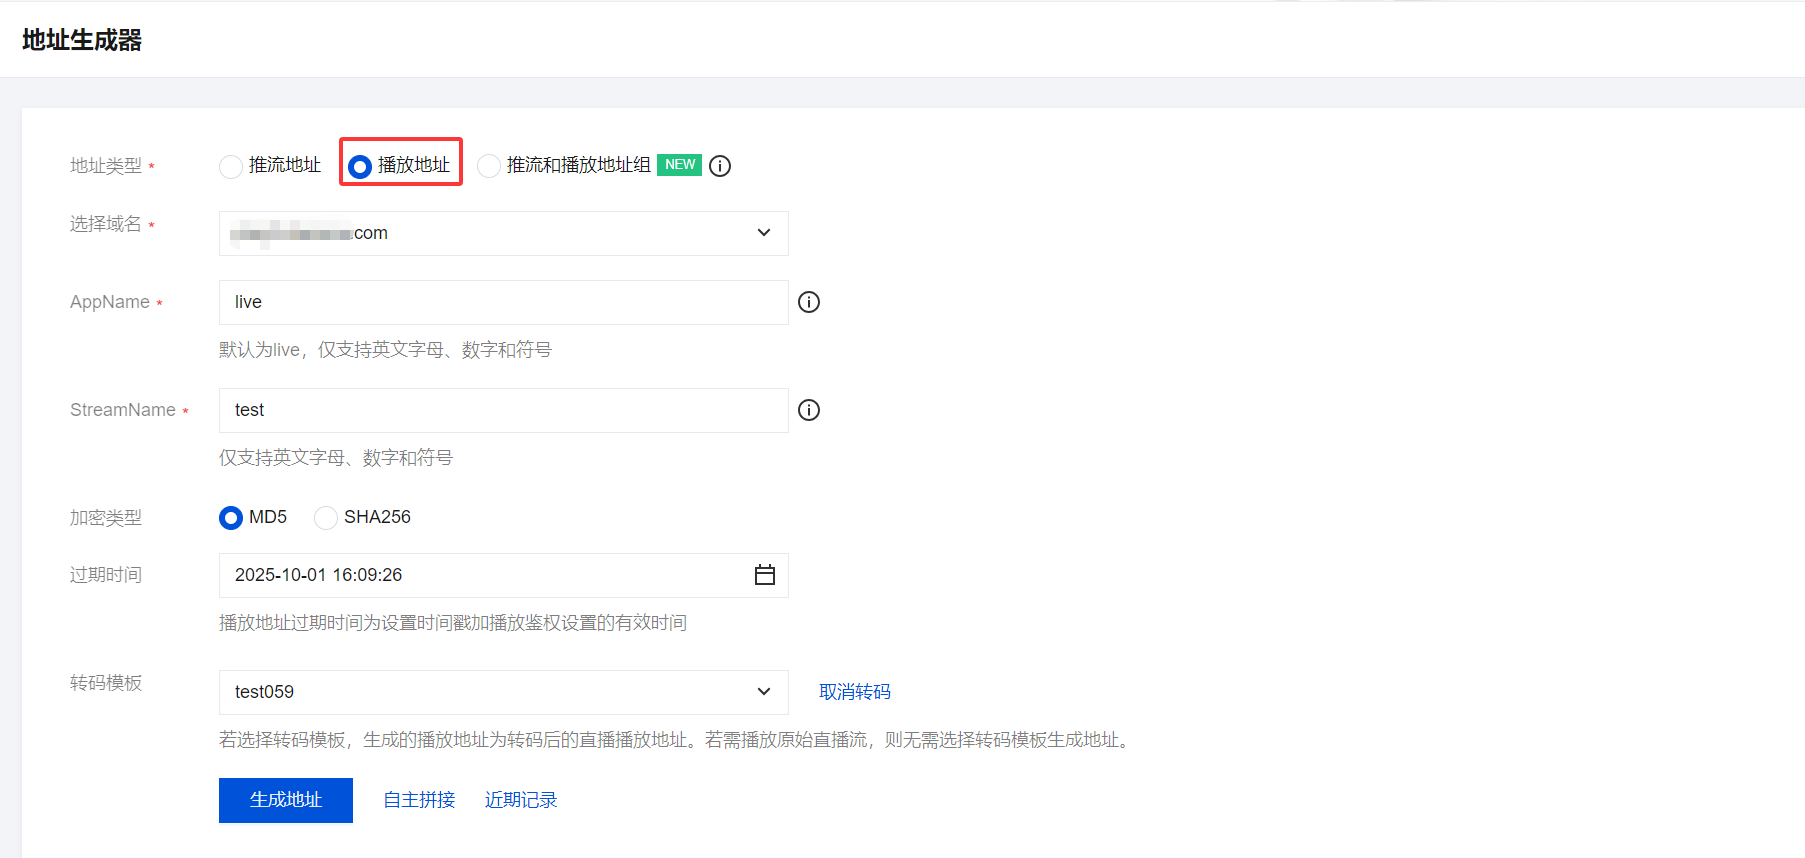This screenshot has width=1805, height=858.
Task: Switch encryption type to SHA256
Action: (x=326, y=517)
